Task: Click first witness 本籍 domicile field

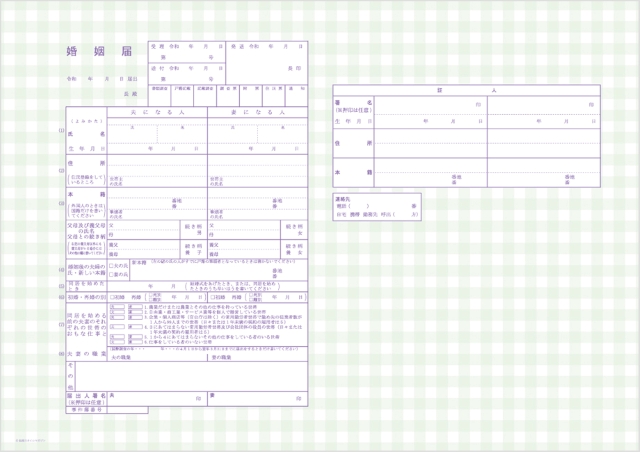Action: click(x=431, y=173)
